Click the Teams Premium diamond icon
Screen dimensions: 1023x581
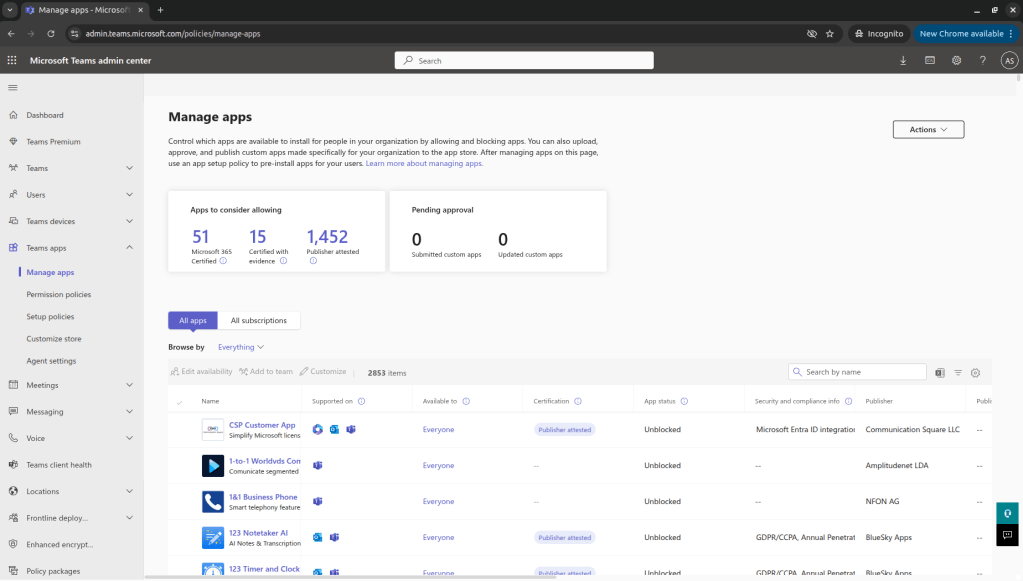[x=13, y=142]
